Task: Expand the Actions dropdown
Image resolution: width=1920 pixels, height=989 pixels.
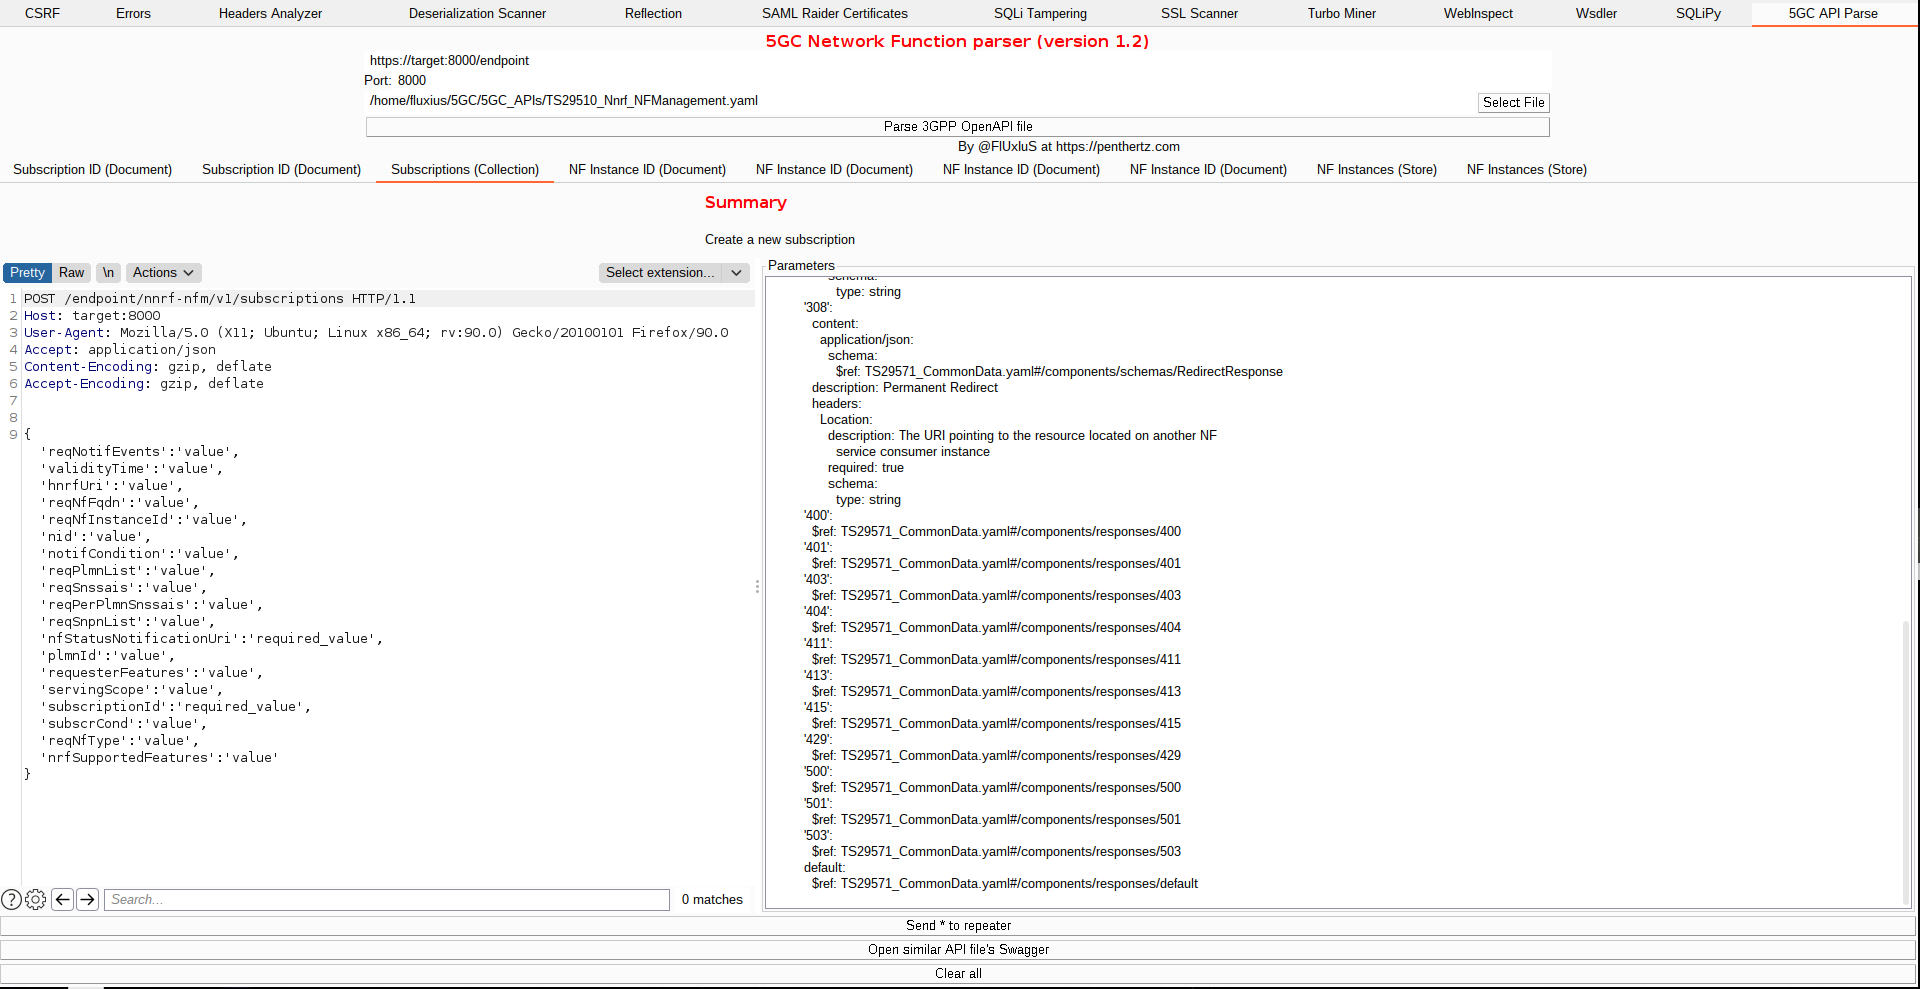Action: tap(163, 273)
